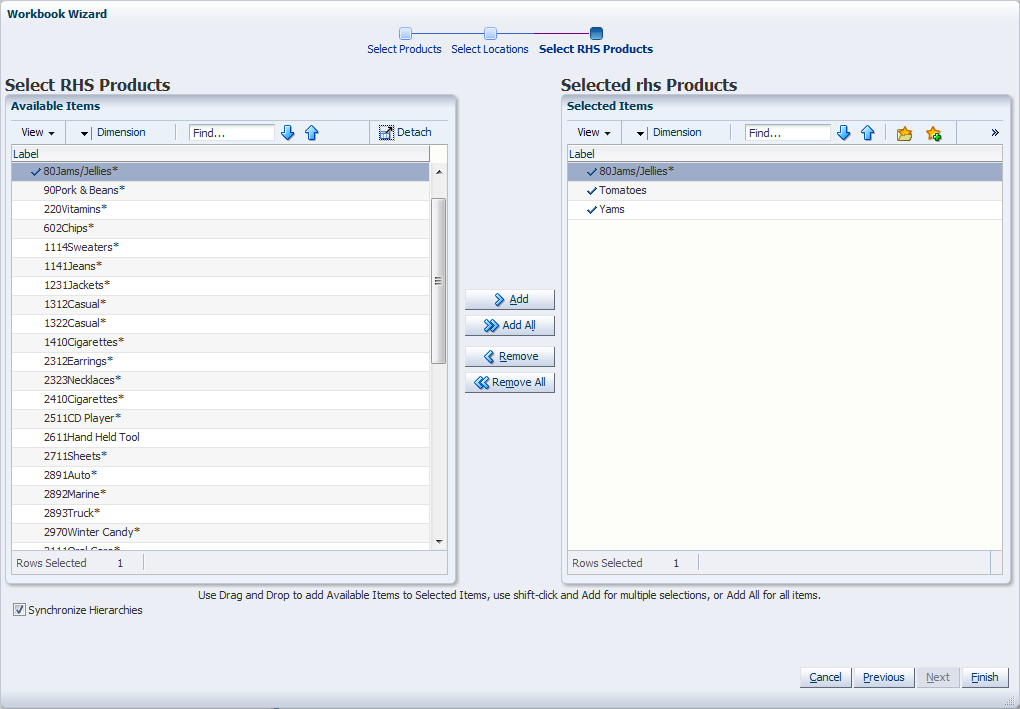The image size is (1020, 709).
Task: Click find-next down arrow in Selected Items
Action: (844, 133)
